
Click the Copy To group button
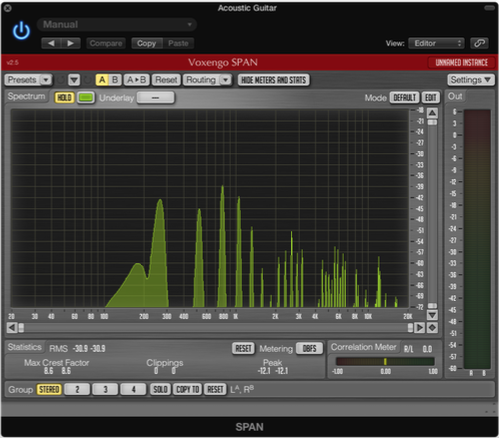tap(188, 389)
